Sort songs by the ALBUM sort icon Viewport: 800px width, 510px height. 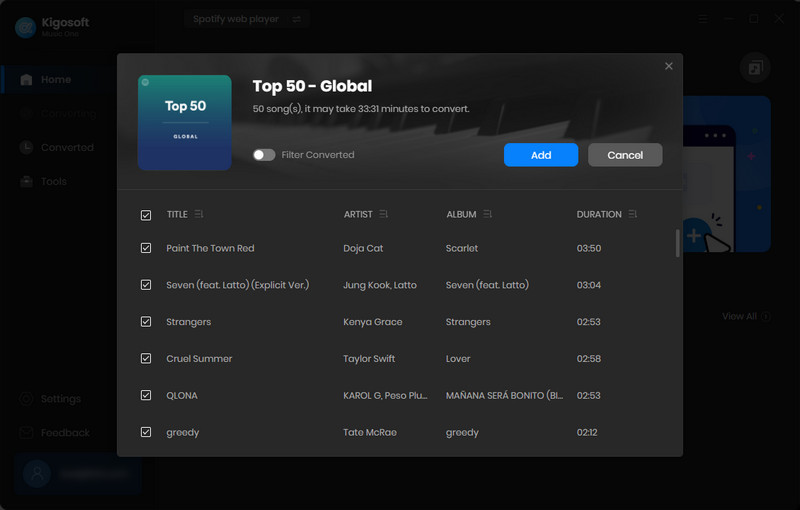pyautogui.click(x=488, y=214)
